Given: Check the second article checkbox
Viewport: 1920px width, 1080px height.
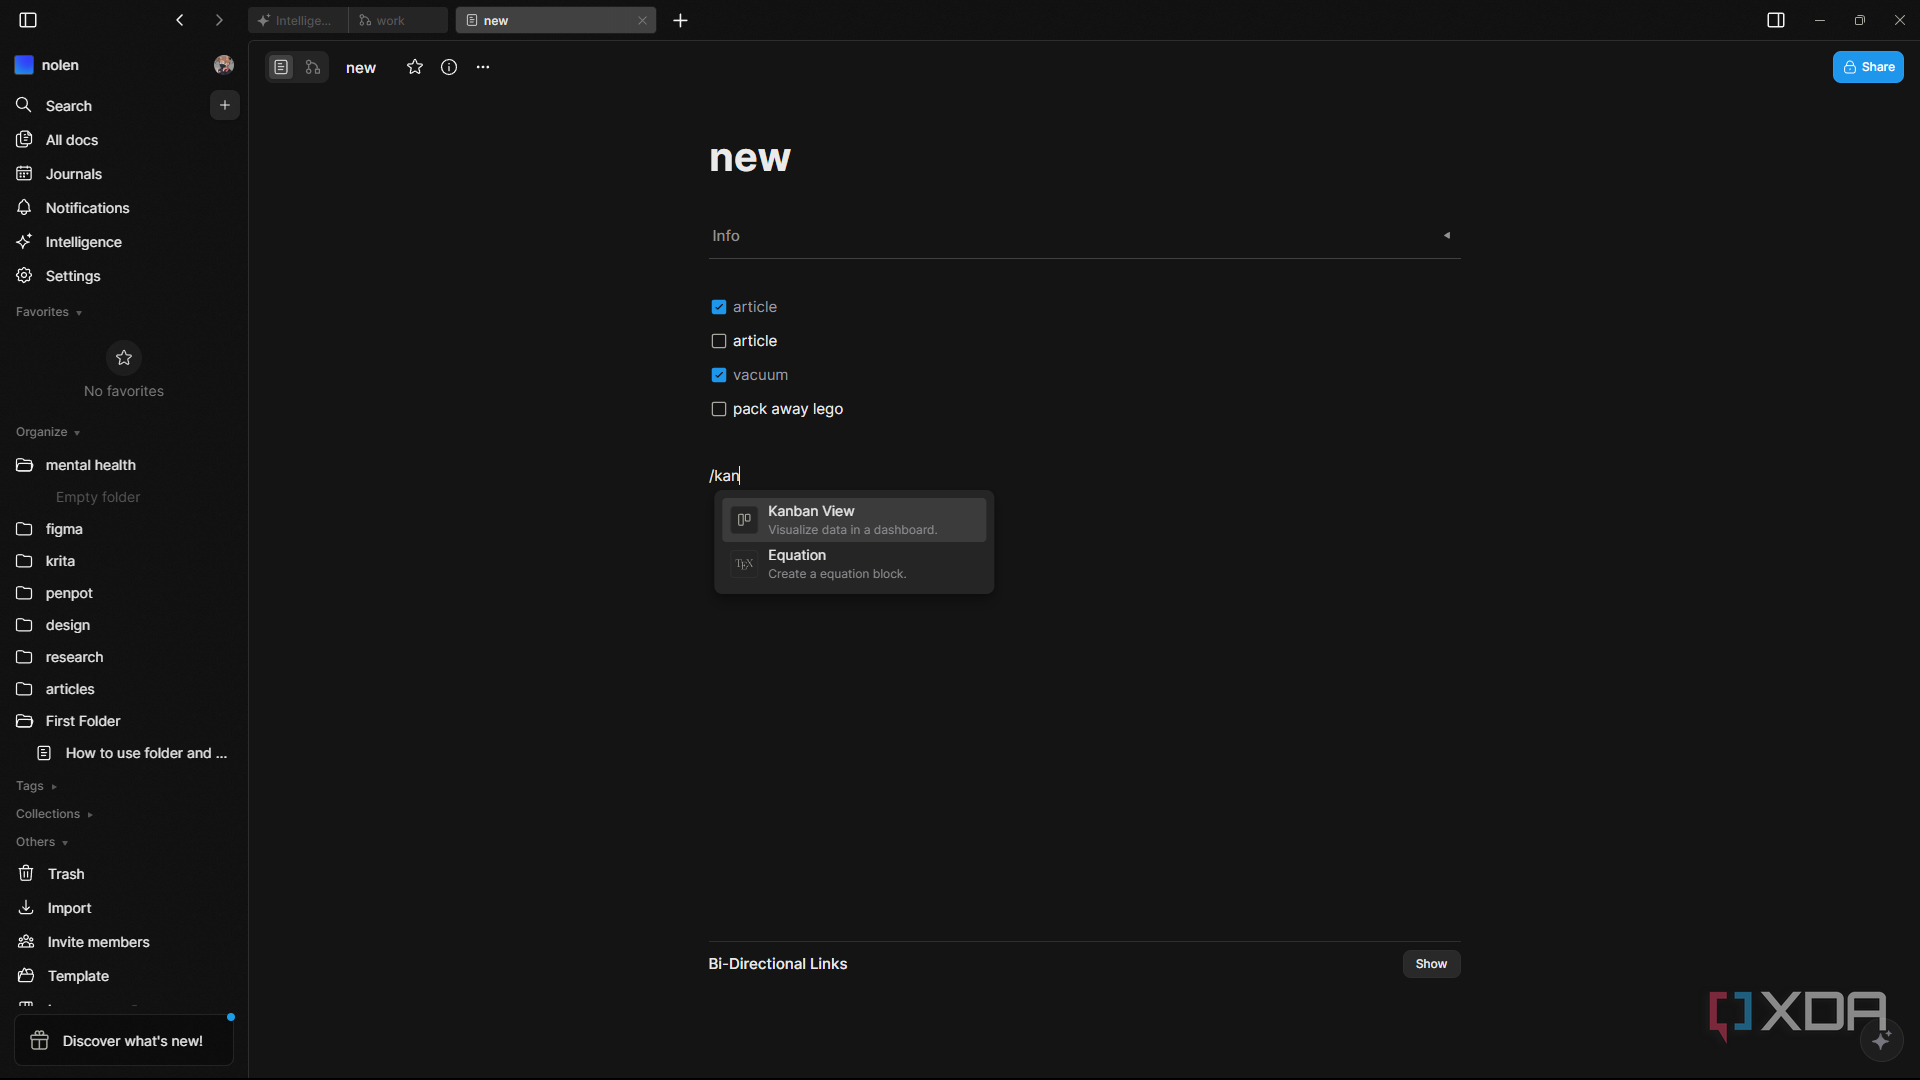Looking at the screenshot, I should tap(719, 341).
